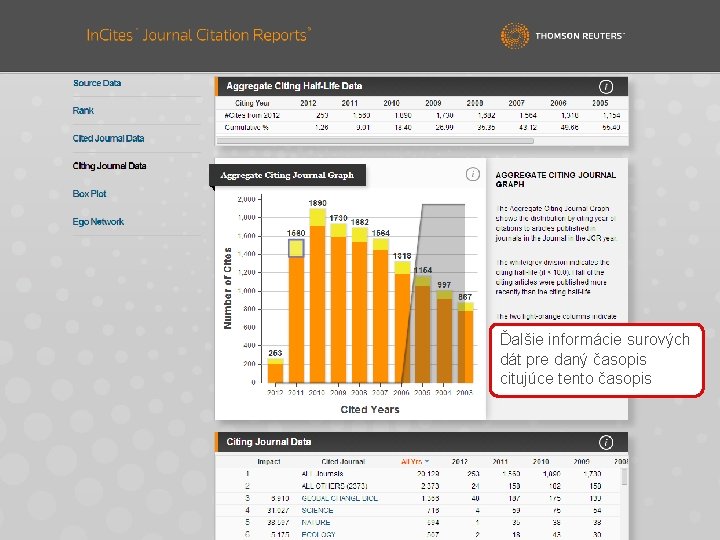Screen dimensions: 720x540
Task: Click the AGGREGATE CITING JOURNAL GRAPH description heading
Action: [556, 180]
